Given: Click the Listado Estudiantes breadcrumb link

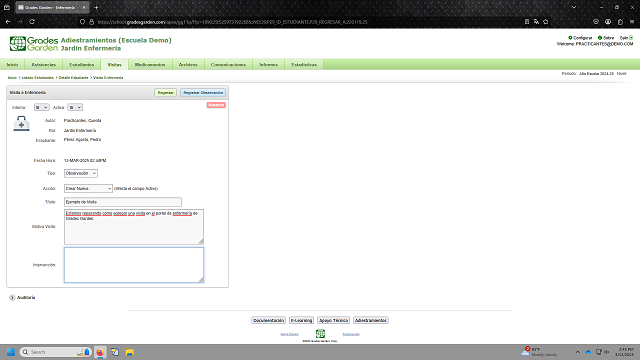Looking at the screenshot, I should 38,78.
